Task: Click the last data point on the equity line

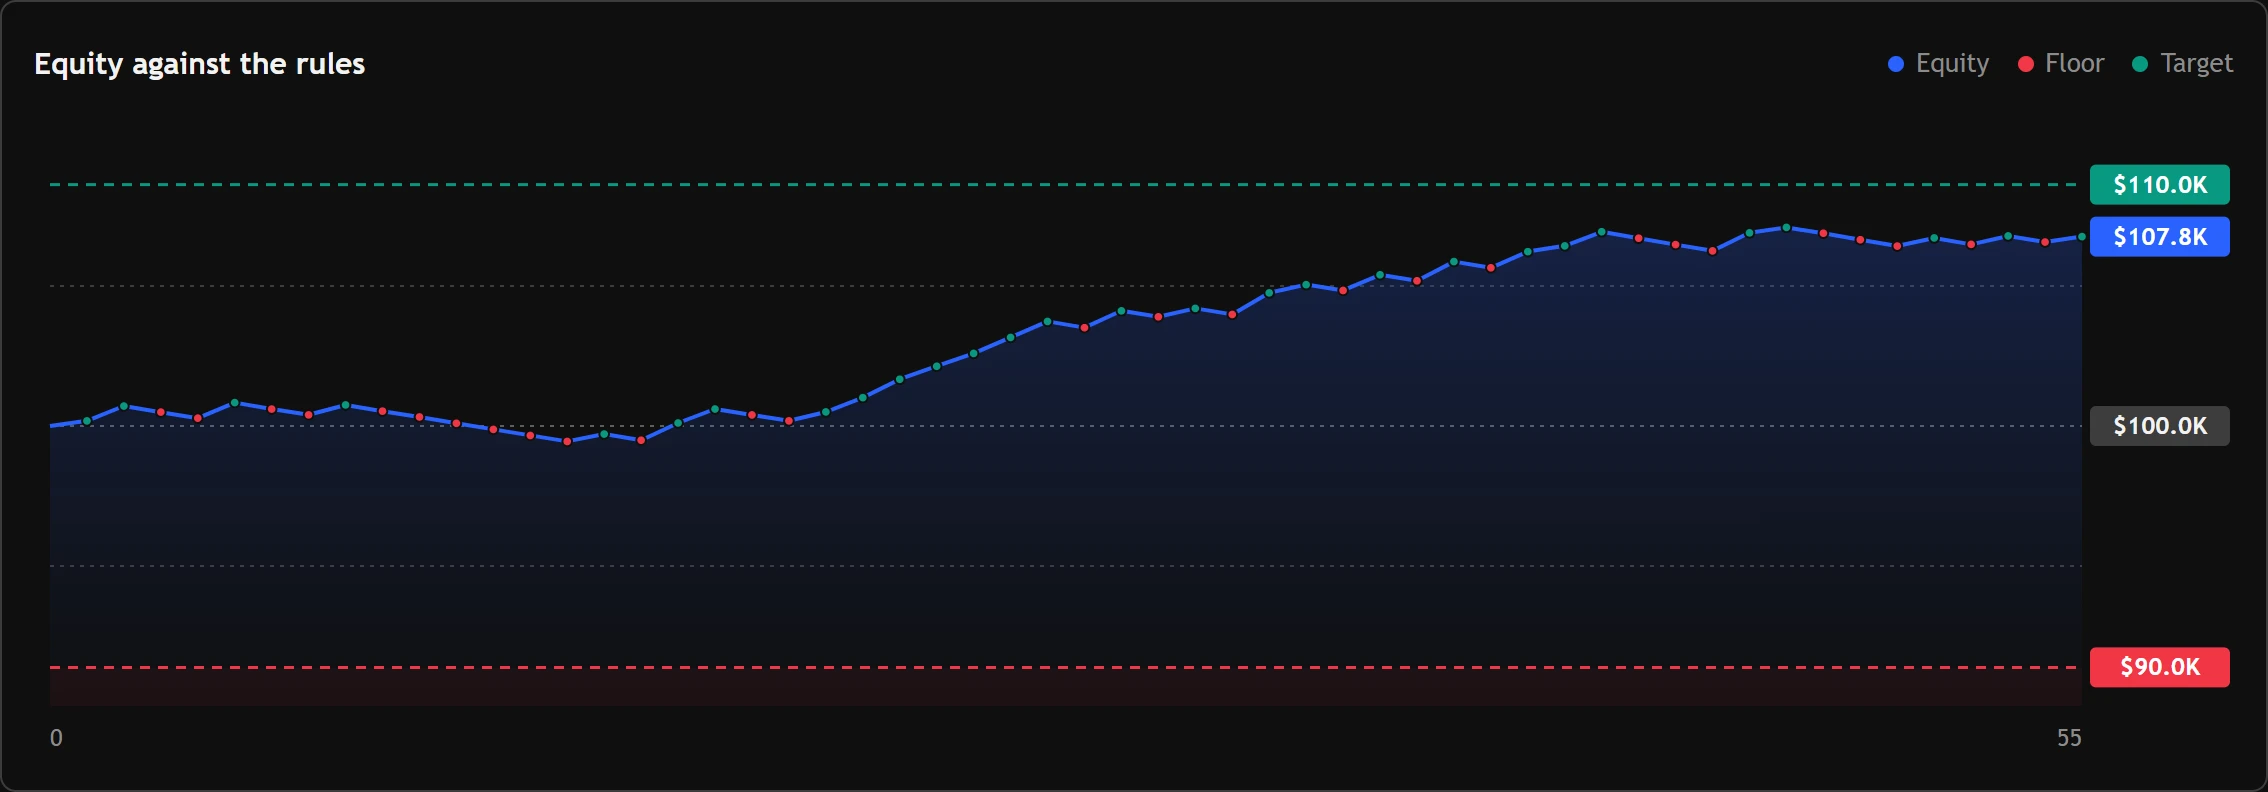Action: (2082, 237)
